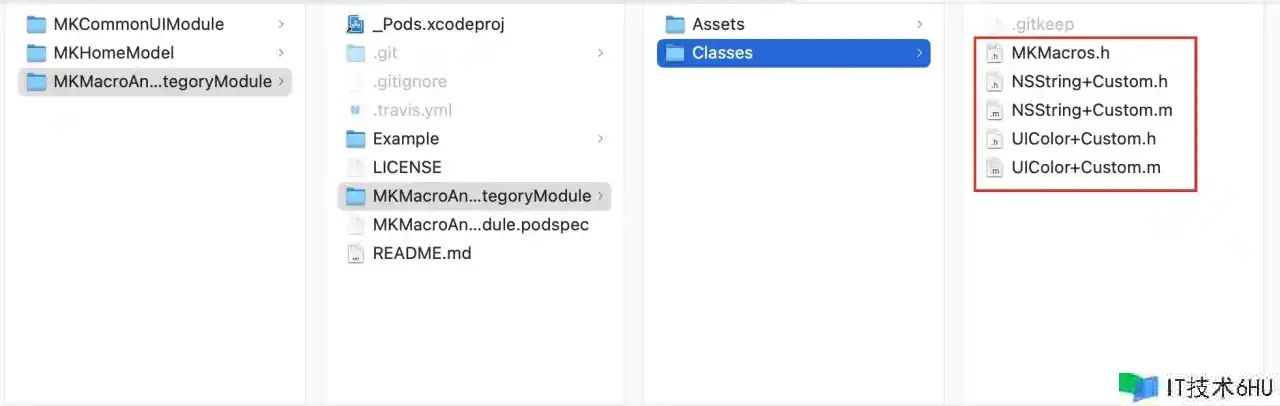Click the MKHomeModel folder icon
The width and height of the screenshot is (1280, 406).
(37, 53)
